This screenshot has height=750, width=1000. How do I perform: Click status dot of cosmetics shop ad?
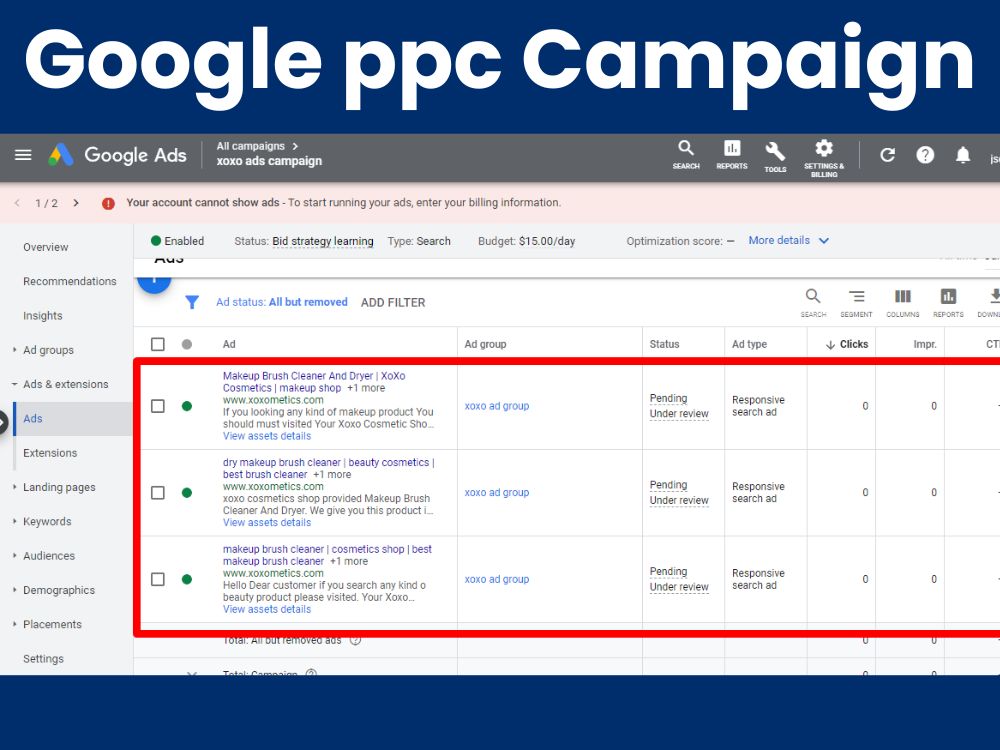(x=187, y=580)
